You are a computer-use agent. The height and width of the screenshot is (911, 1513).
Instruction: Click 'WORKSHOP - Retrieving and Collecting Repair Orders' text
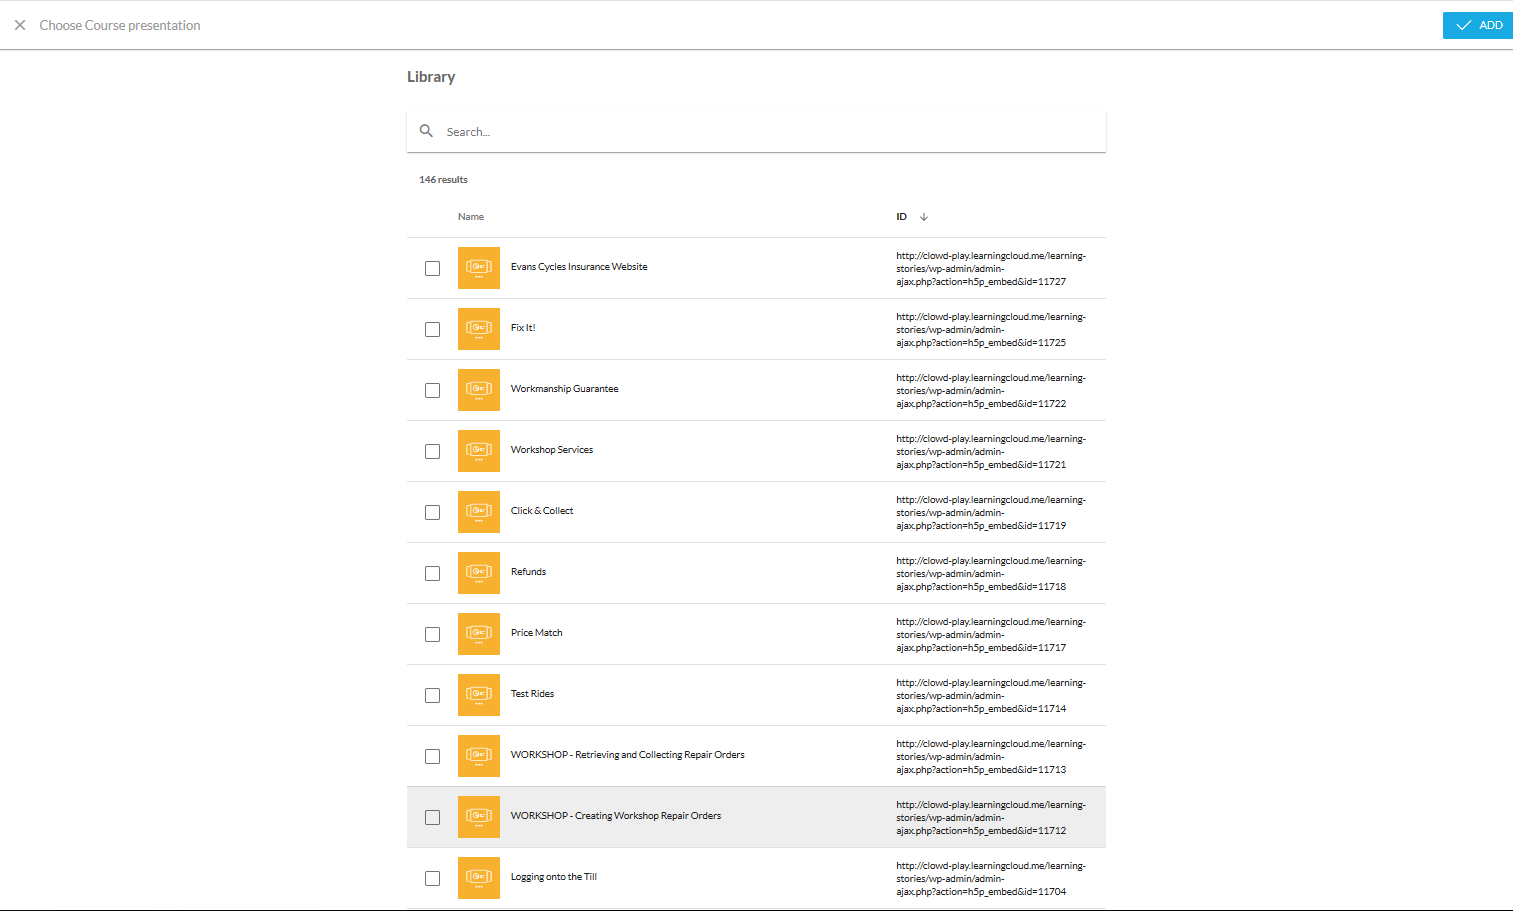pyautogui.click(x=627, y=755)
